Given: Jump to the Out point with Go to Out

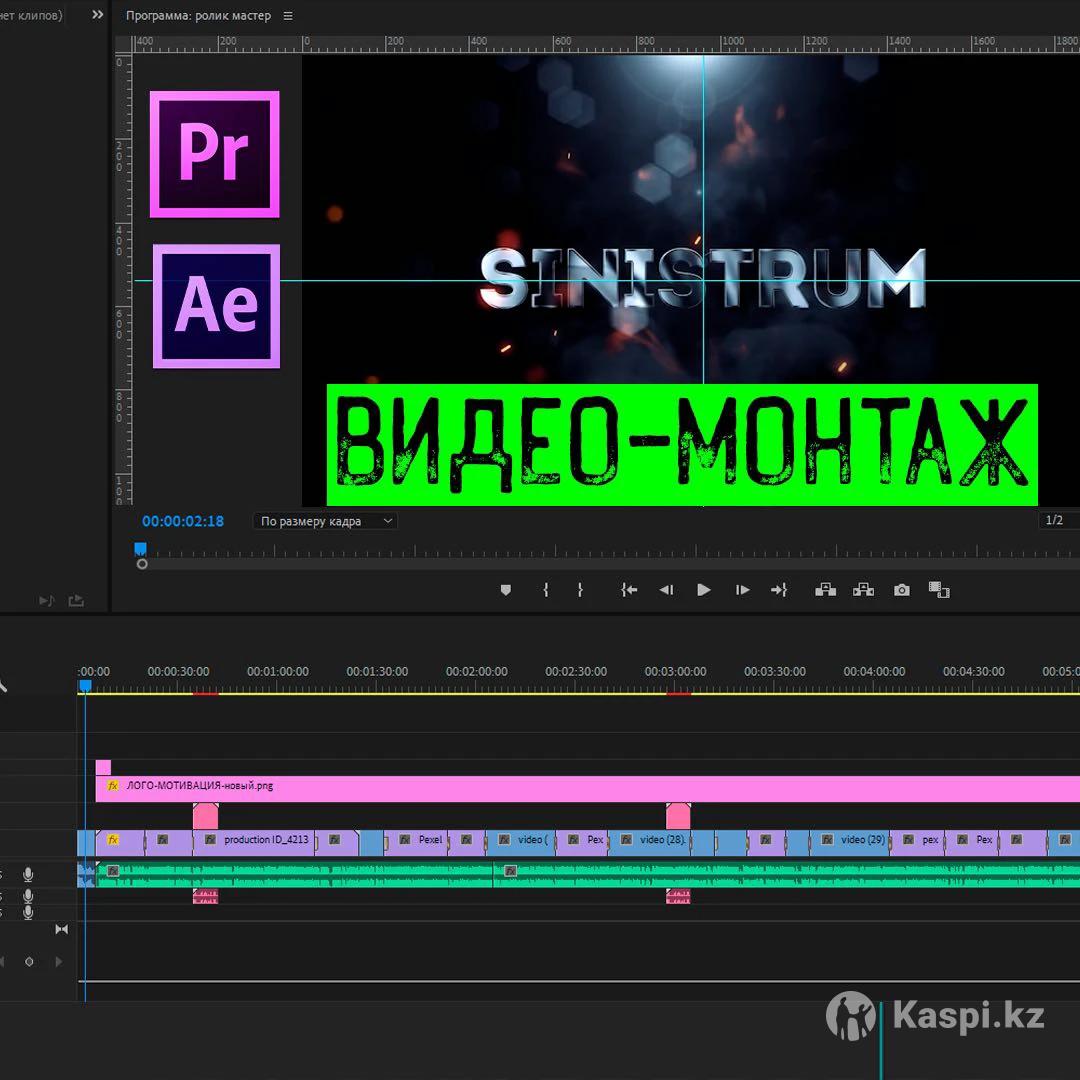Looking at the screenshot, I should point(779,590).
